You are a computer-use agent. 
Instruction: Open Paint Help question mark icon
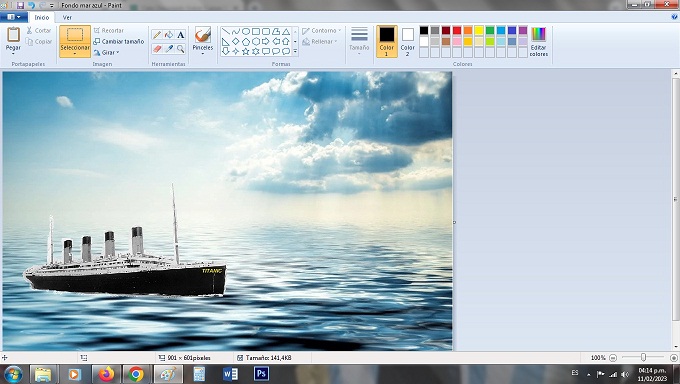click(x=674, y=17)
